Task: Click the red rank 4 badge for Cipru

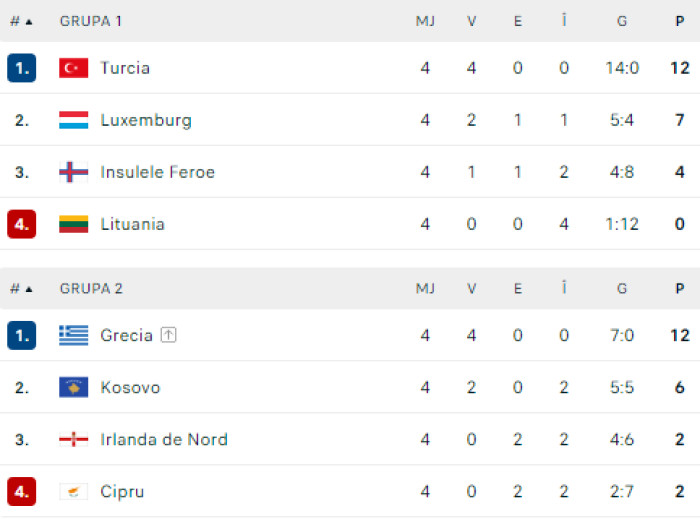Action: [21, 491]
